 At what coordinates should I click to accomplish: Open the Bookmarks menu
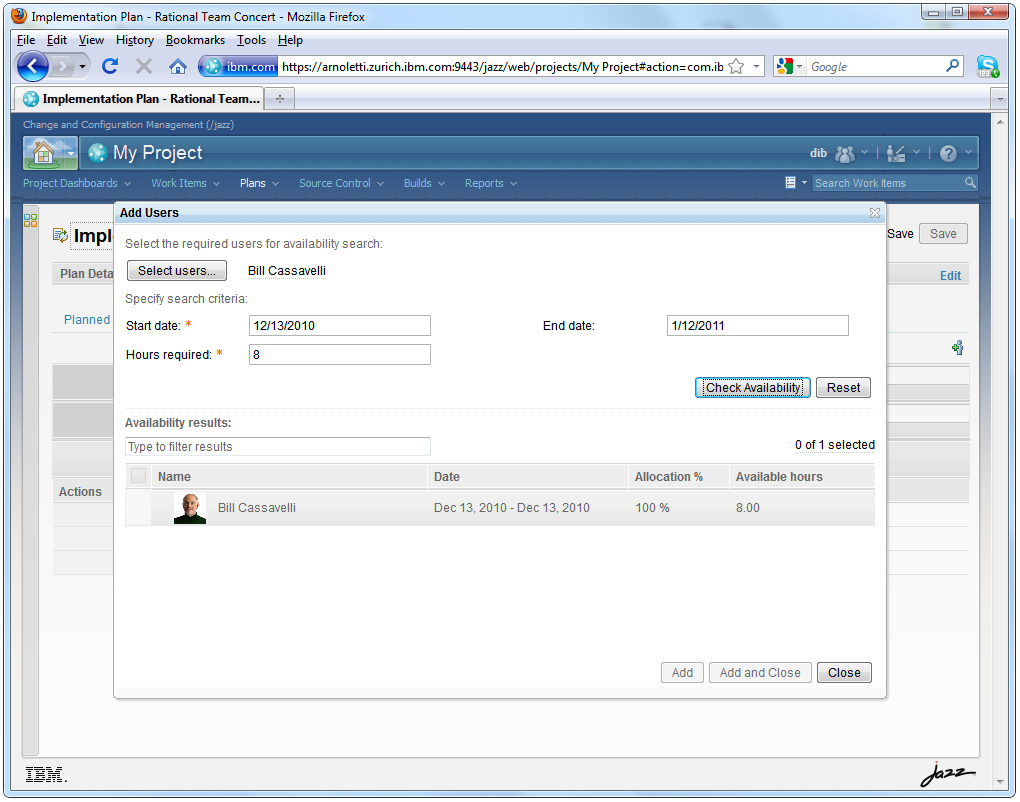pos(195,40)
